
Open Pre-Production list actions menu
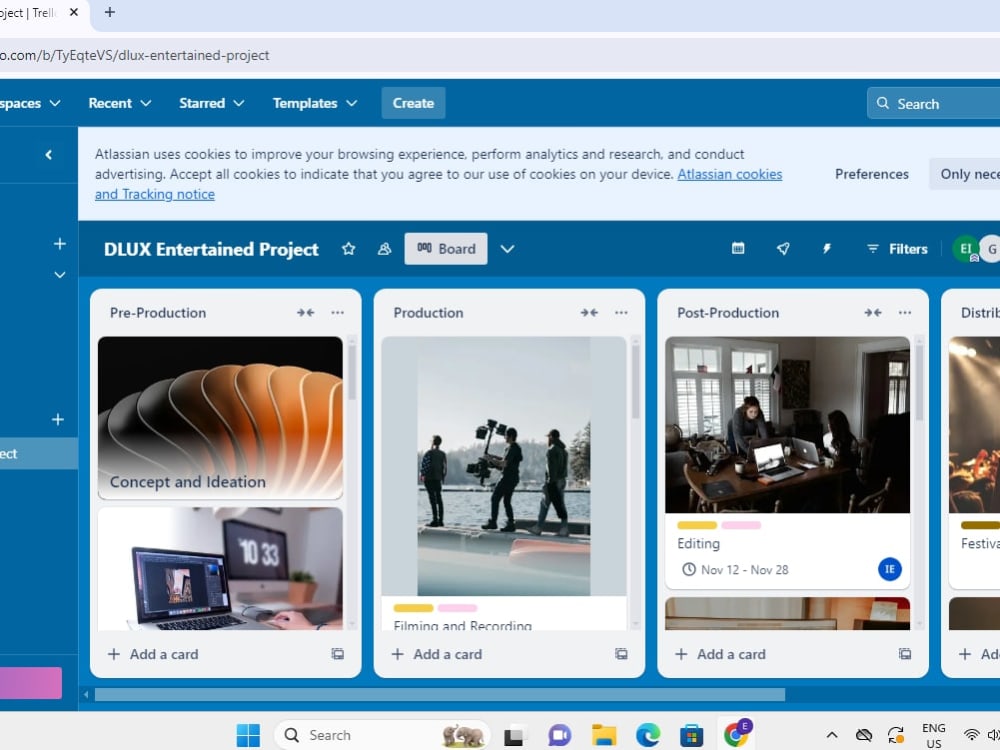pyautogui.click(x=337, y=312)
